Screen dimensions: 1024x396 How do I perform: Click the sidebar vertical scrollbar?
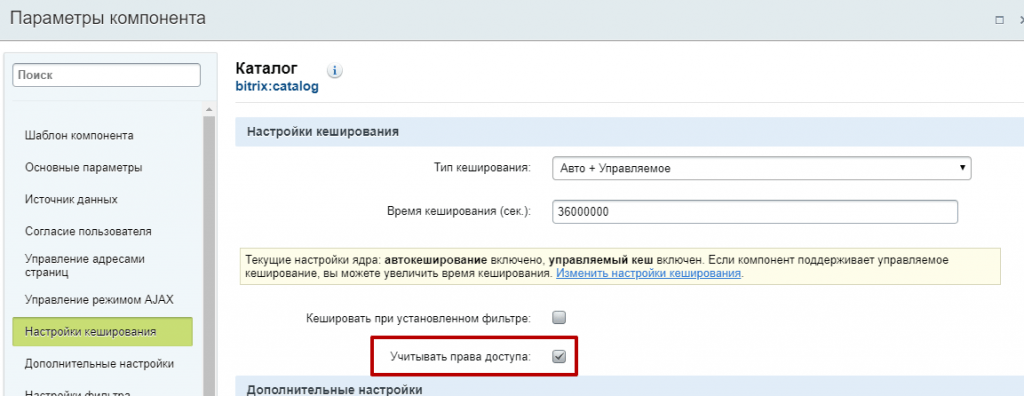point(209,255)
